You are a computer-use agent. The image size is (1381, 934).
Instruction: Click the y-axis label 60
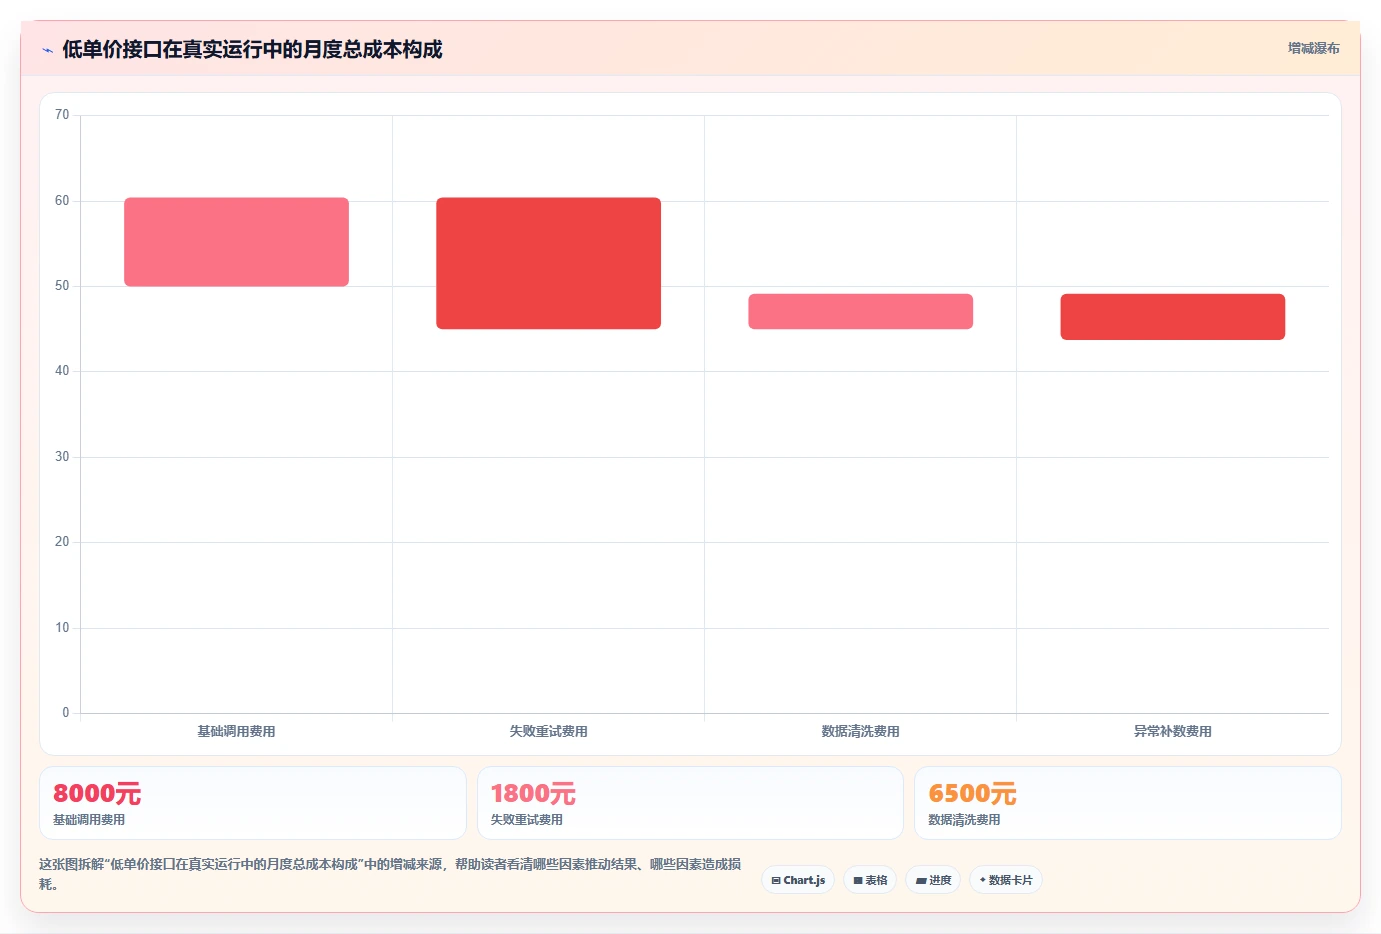click(62, 201)
